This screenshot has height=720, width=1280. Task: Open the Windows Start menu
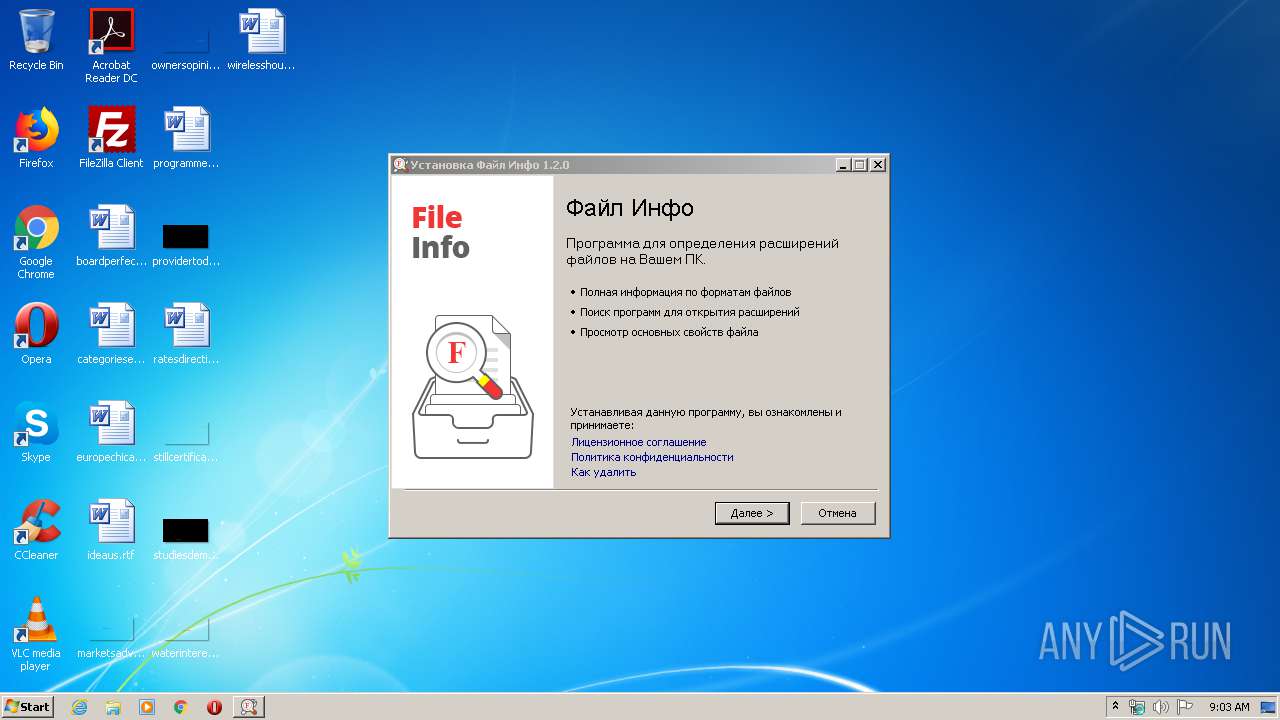(28, 706)
